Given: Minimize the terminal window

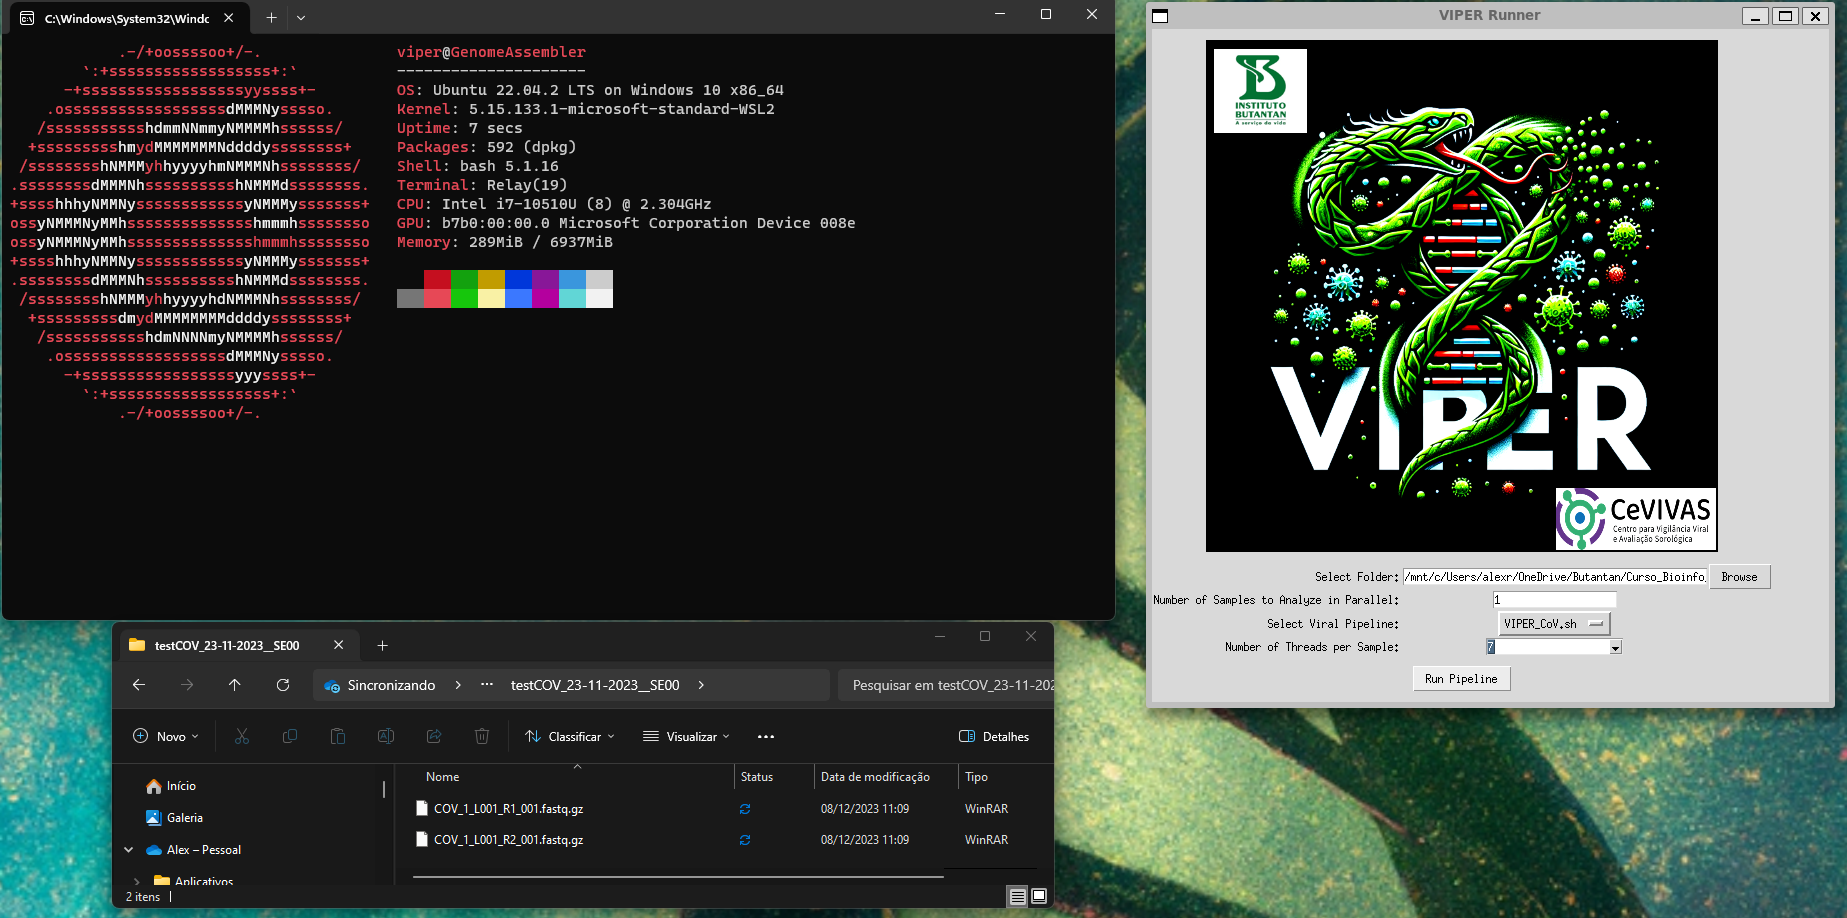Looking at the screenshot, I should 1000,15.
